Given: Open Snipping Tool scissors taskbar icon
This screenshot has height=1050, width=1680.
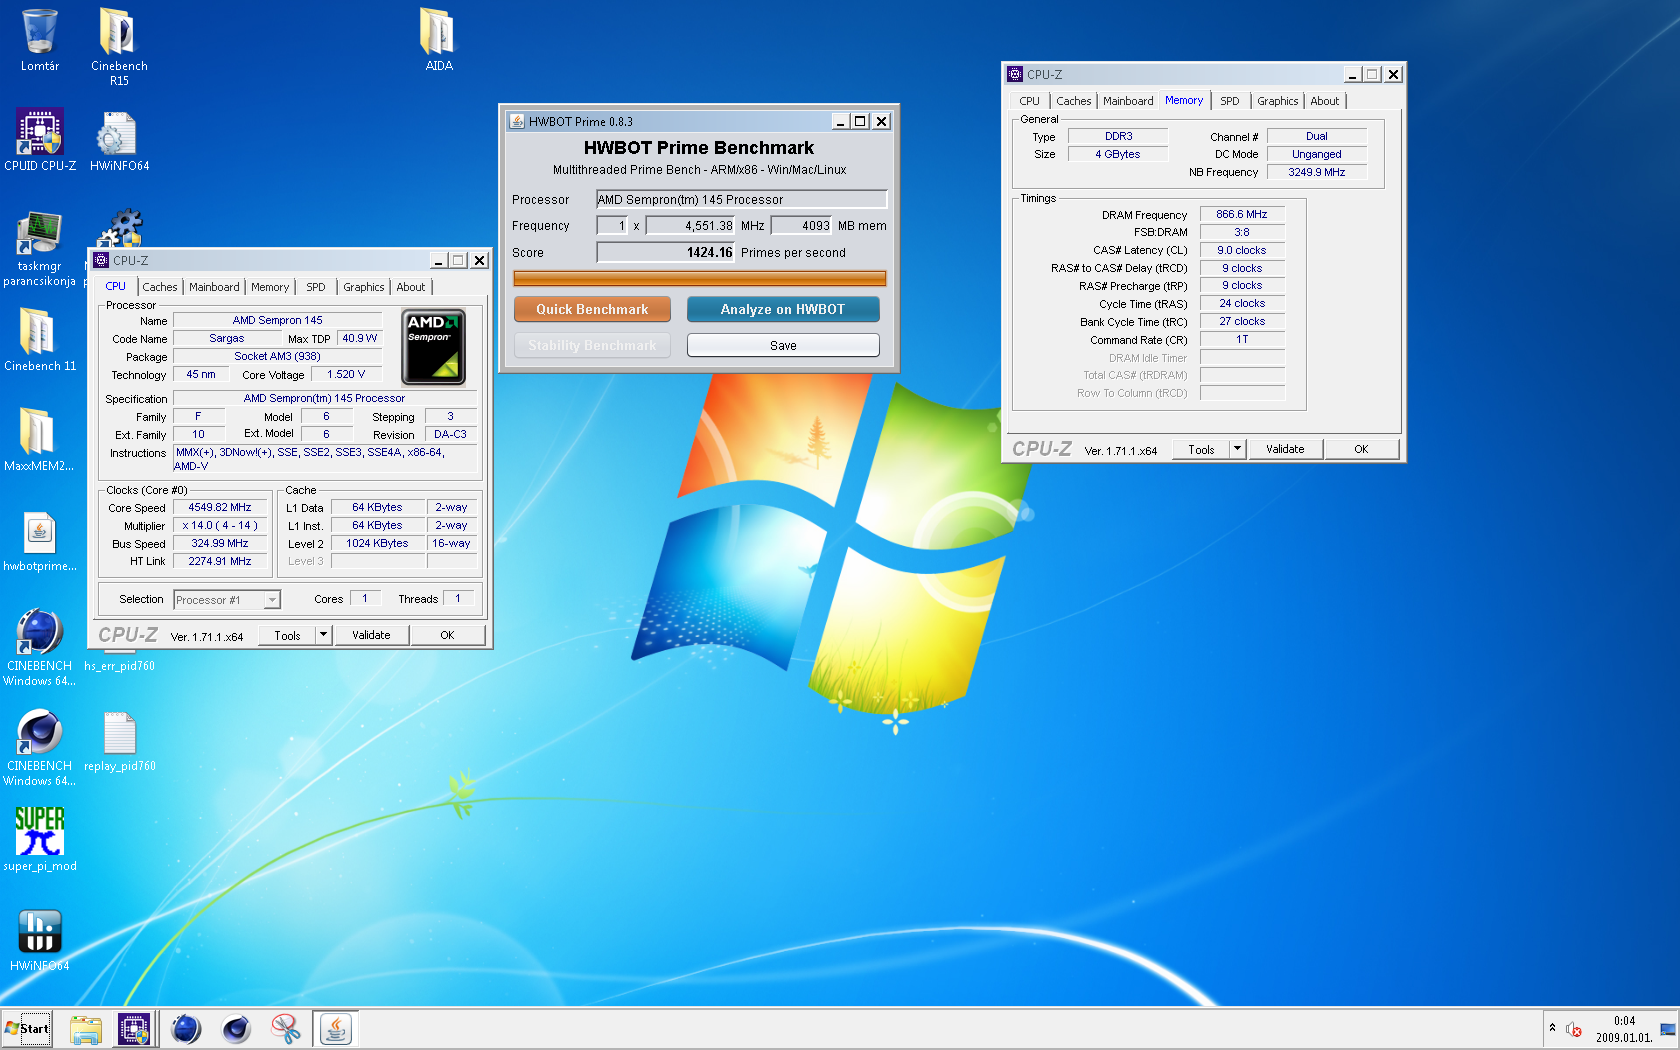Looking at the screenshot, I should 286,1029.
